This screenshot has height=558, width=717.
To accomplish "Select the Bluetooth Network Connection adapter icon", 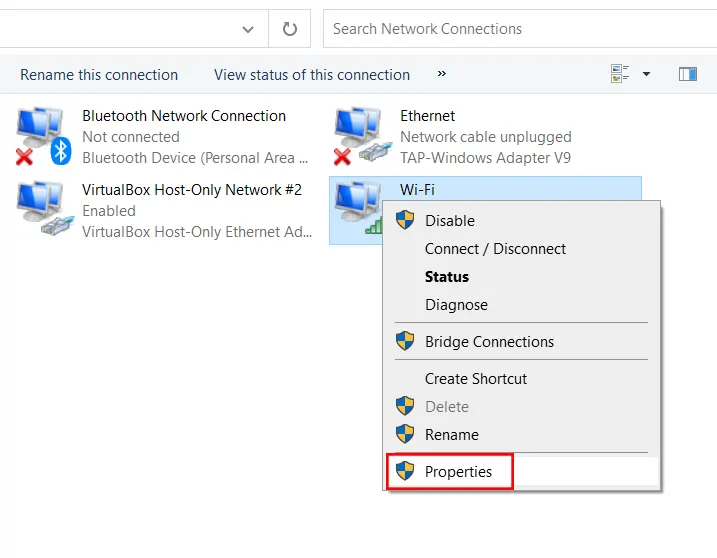I will [43, 136].
